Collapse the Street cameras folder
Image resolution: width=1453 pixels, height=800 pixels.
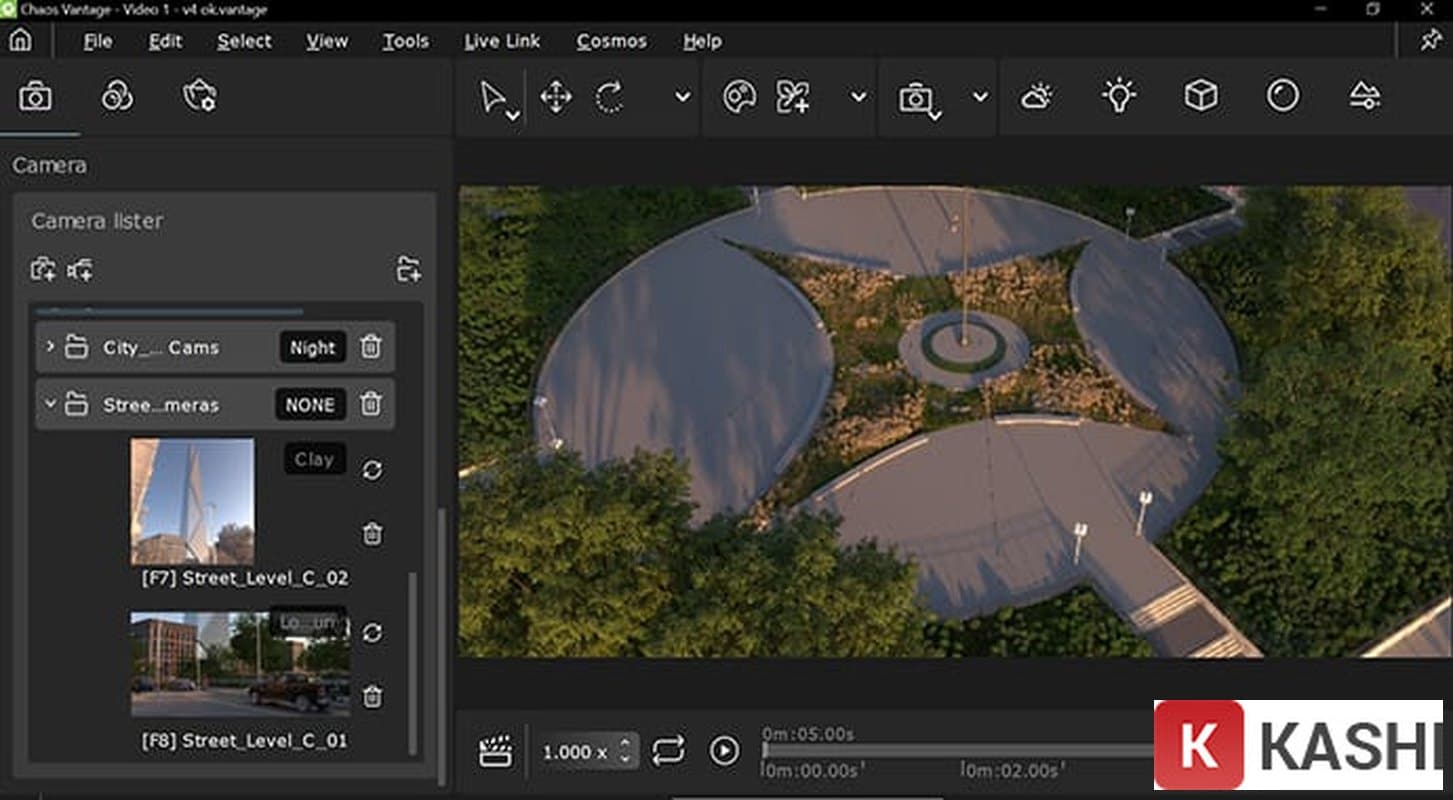[x=50, y=405]
